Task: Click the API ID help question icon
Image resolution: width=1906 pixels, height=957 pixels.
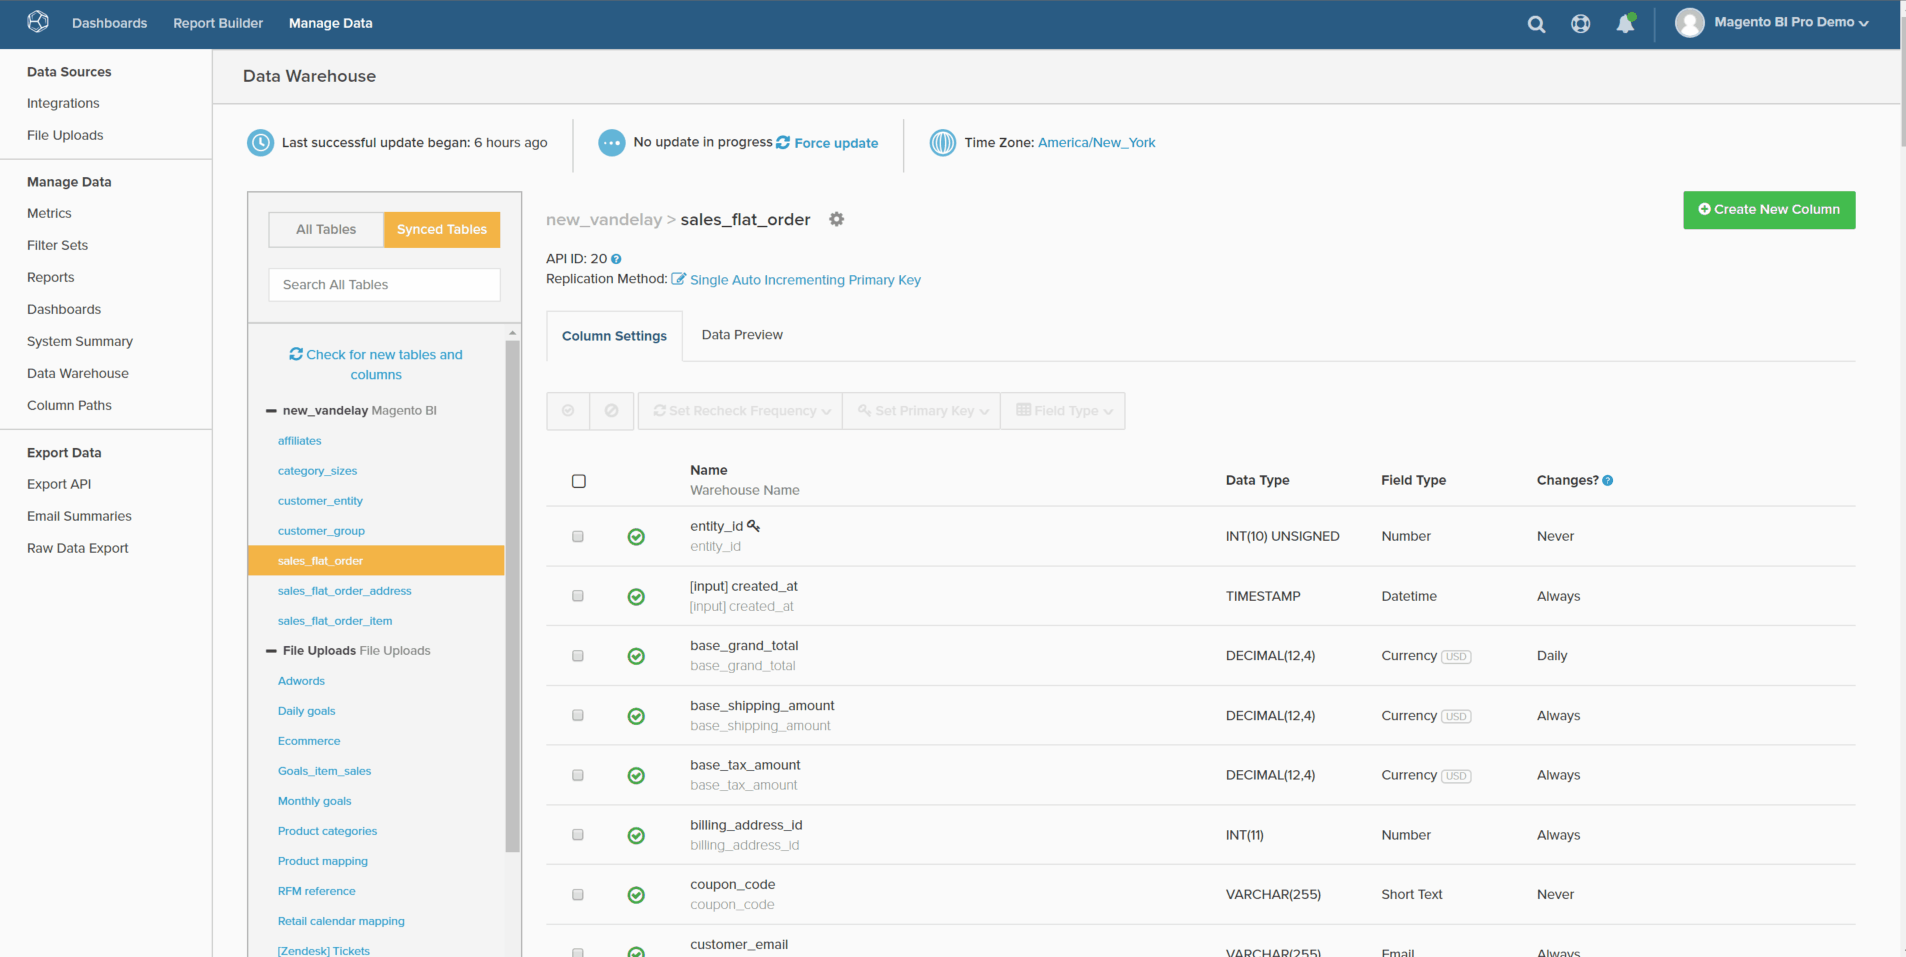Action: (x=616, y=259)
